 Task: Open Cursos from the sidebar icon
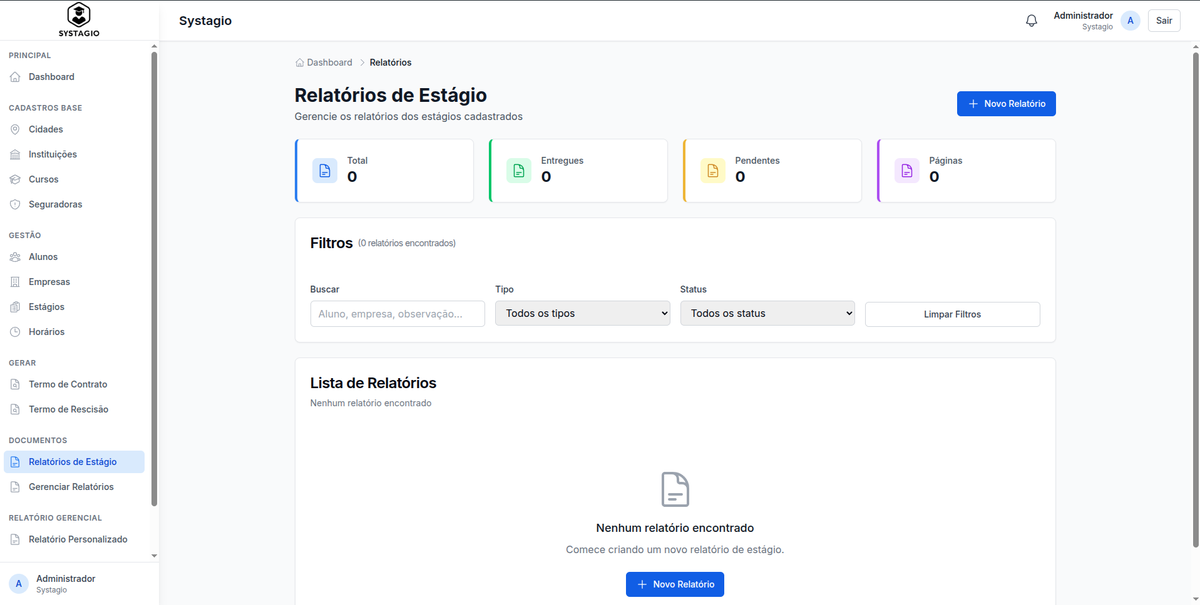tap(18, 179)
